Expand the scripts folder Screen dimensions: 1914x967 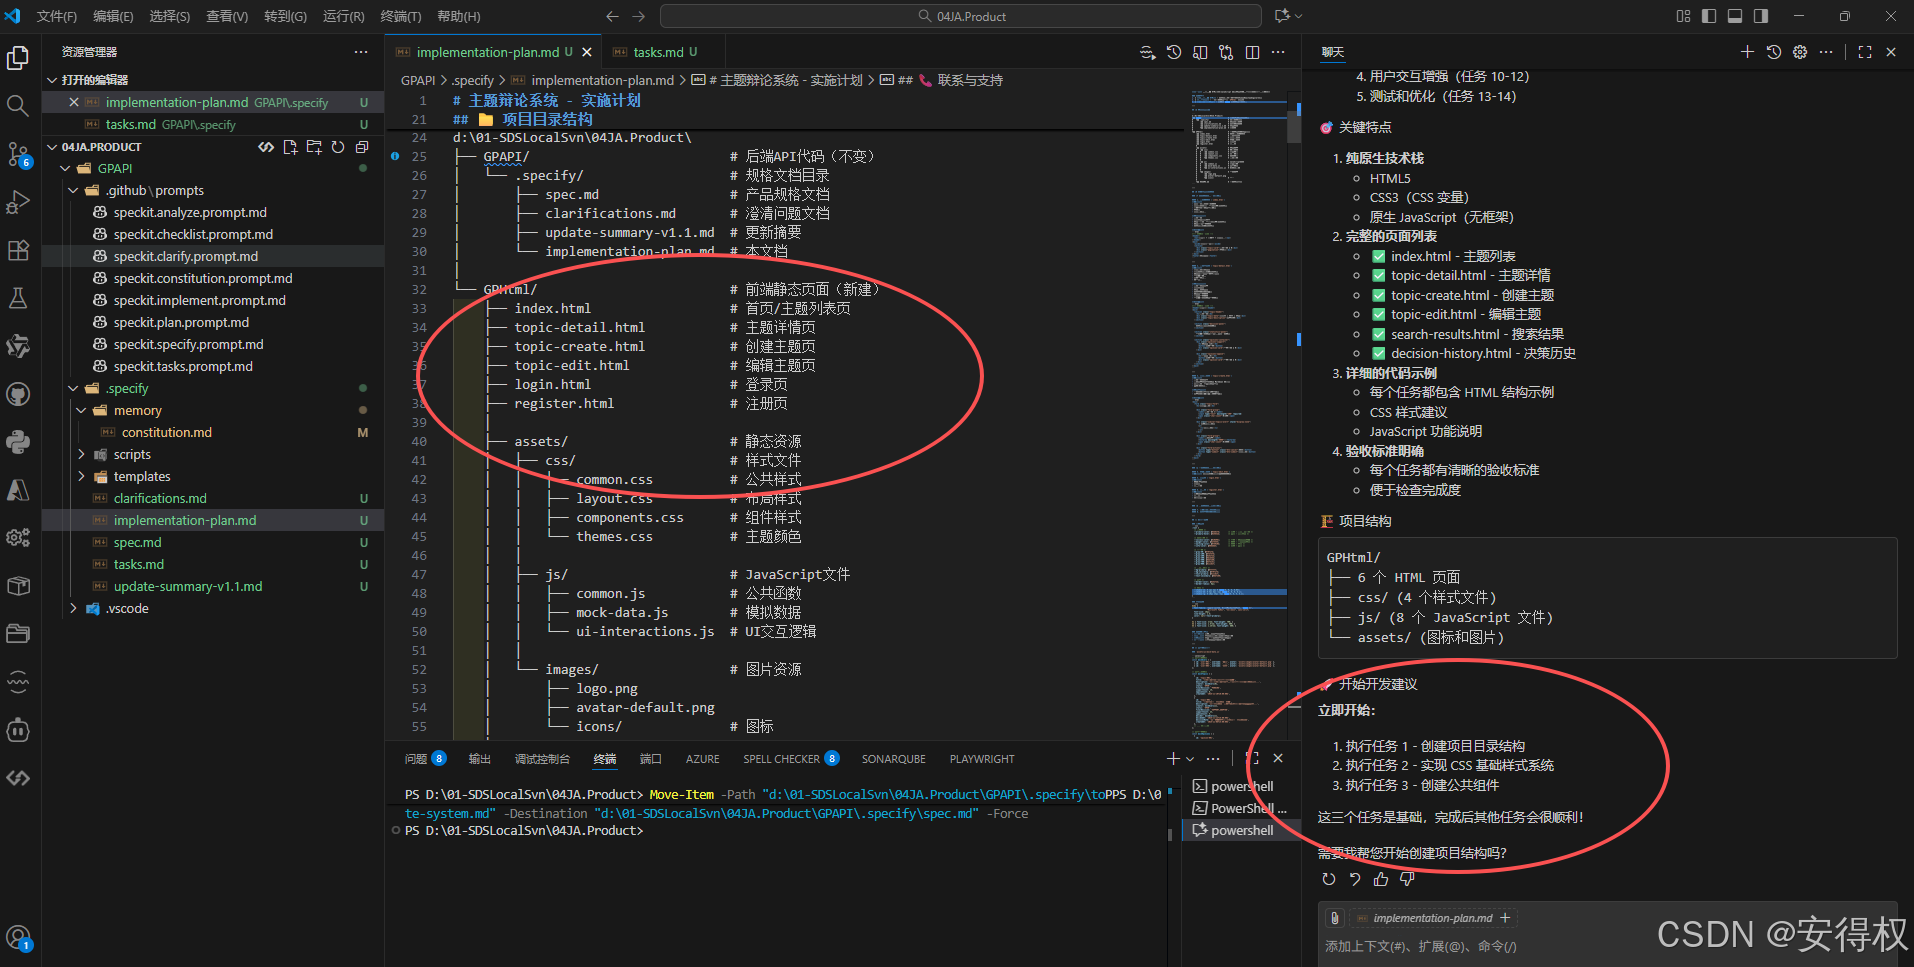pyautogui.click(x=81, y=454)
